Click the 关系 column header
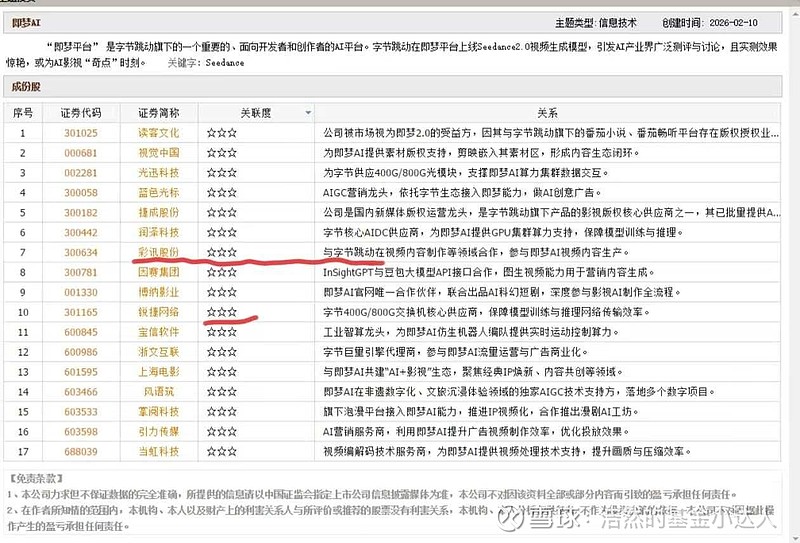This screenshot has height=543, width=800. (x=547, y=113)
